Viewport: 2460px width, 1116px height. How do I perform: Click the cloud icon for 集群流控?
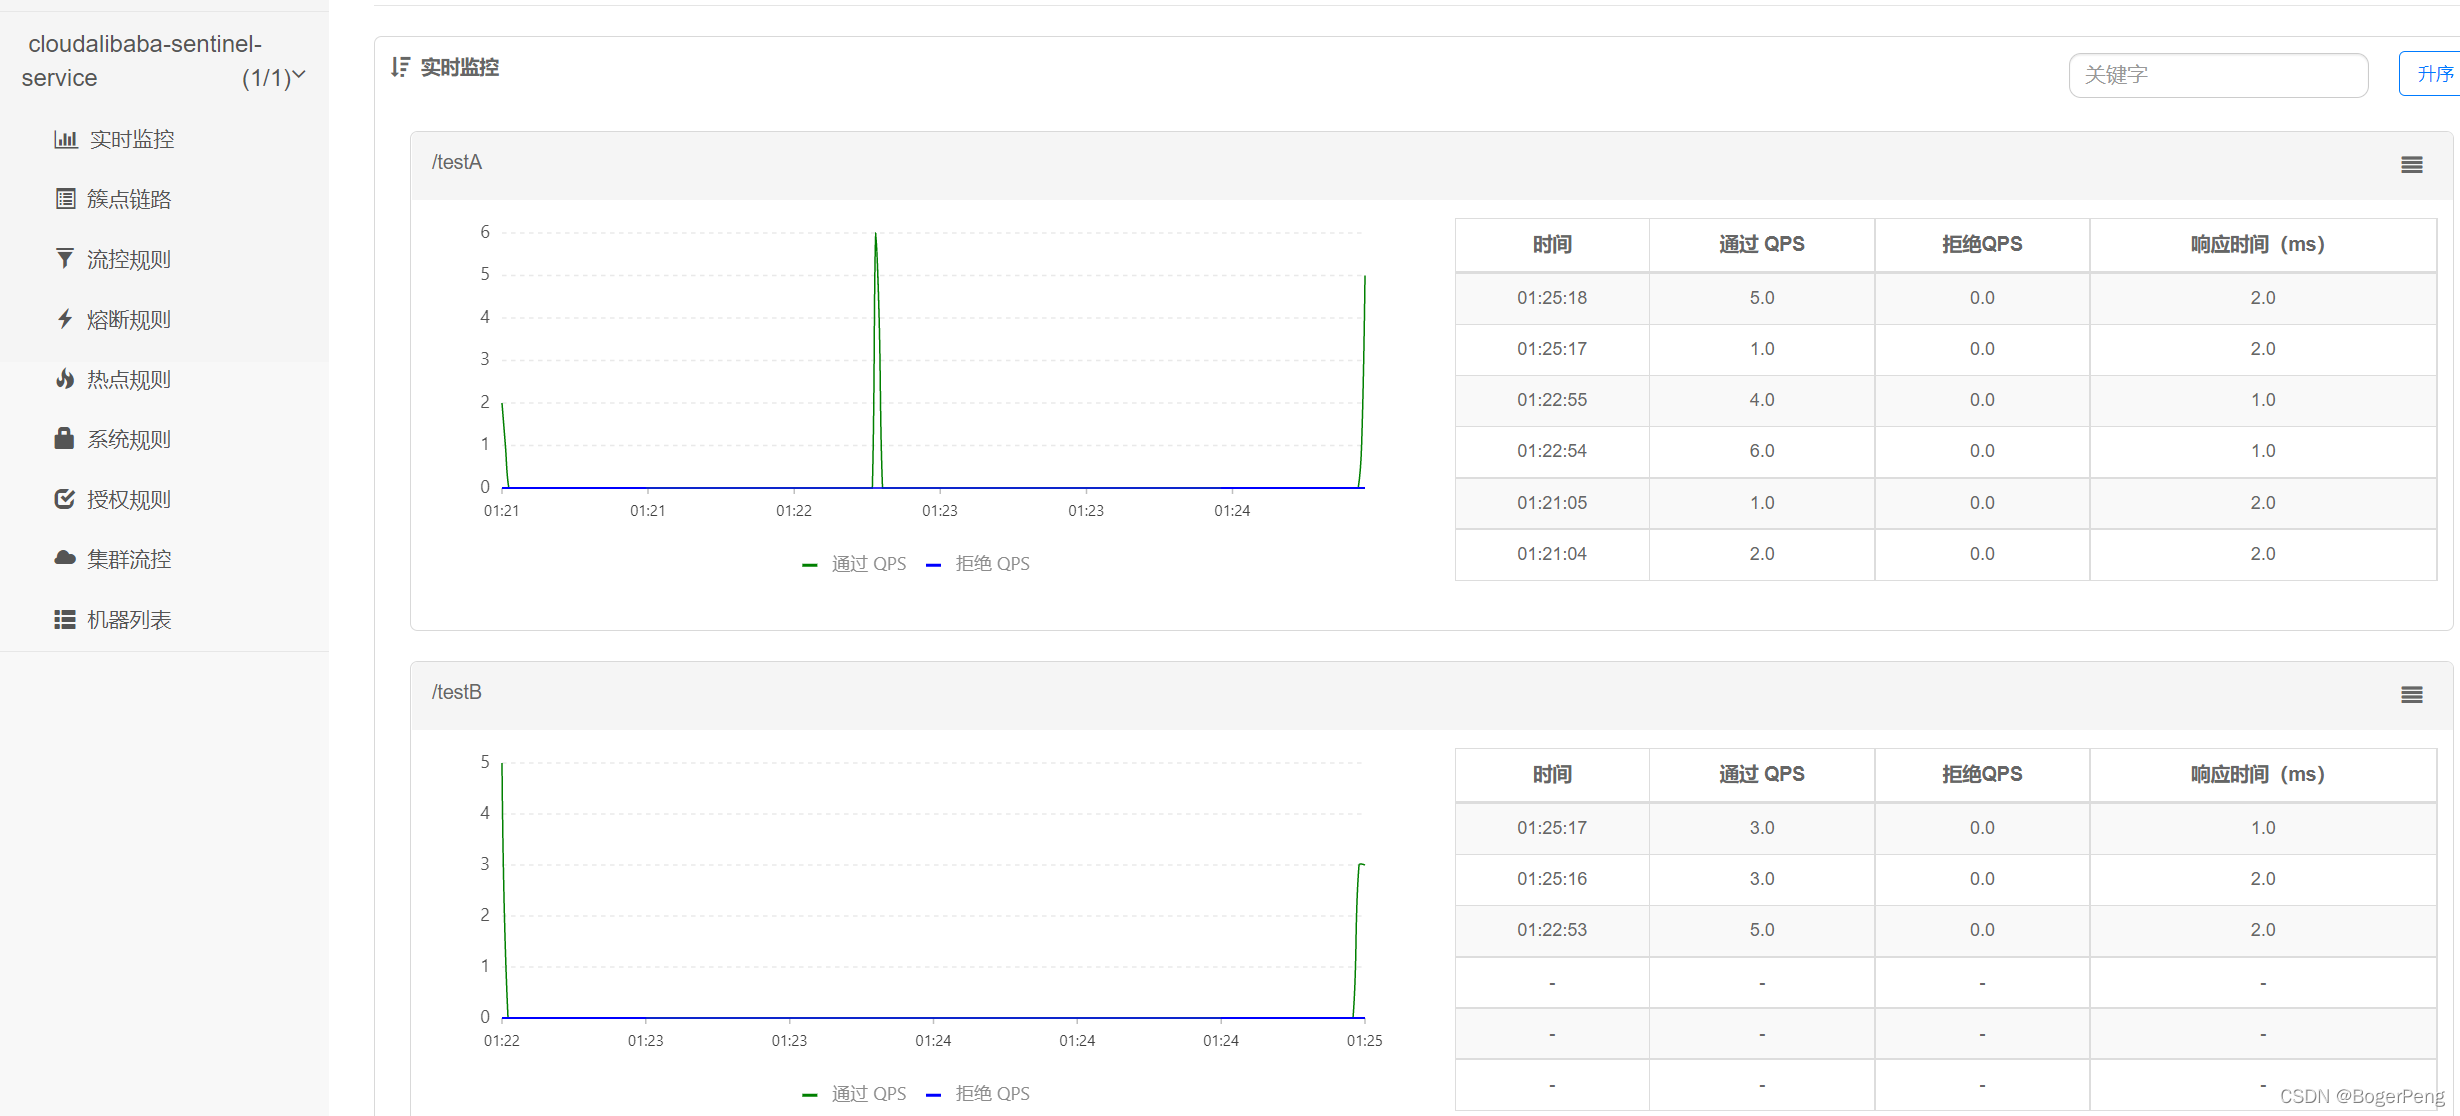pos(65,558)
